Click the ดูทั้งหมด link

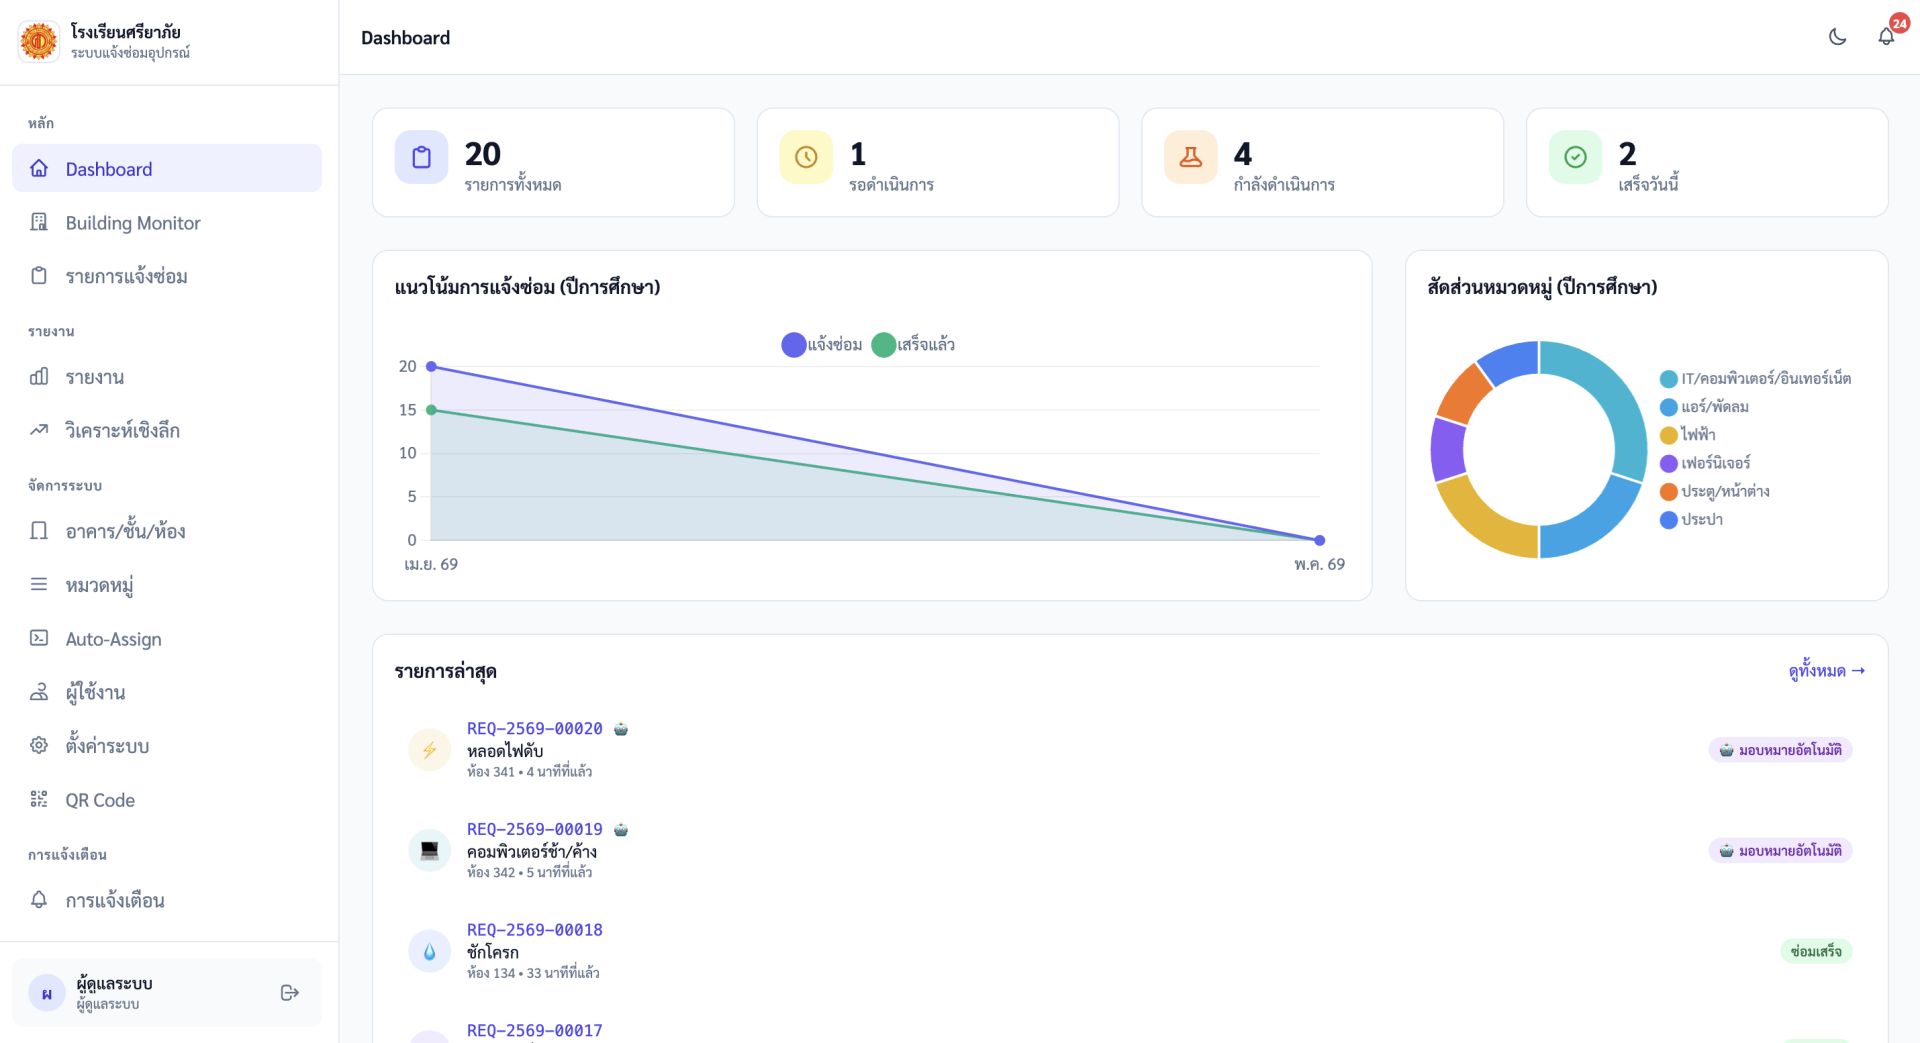point(1826,671)
